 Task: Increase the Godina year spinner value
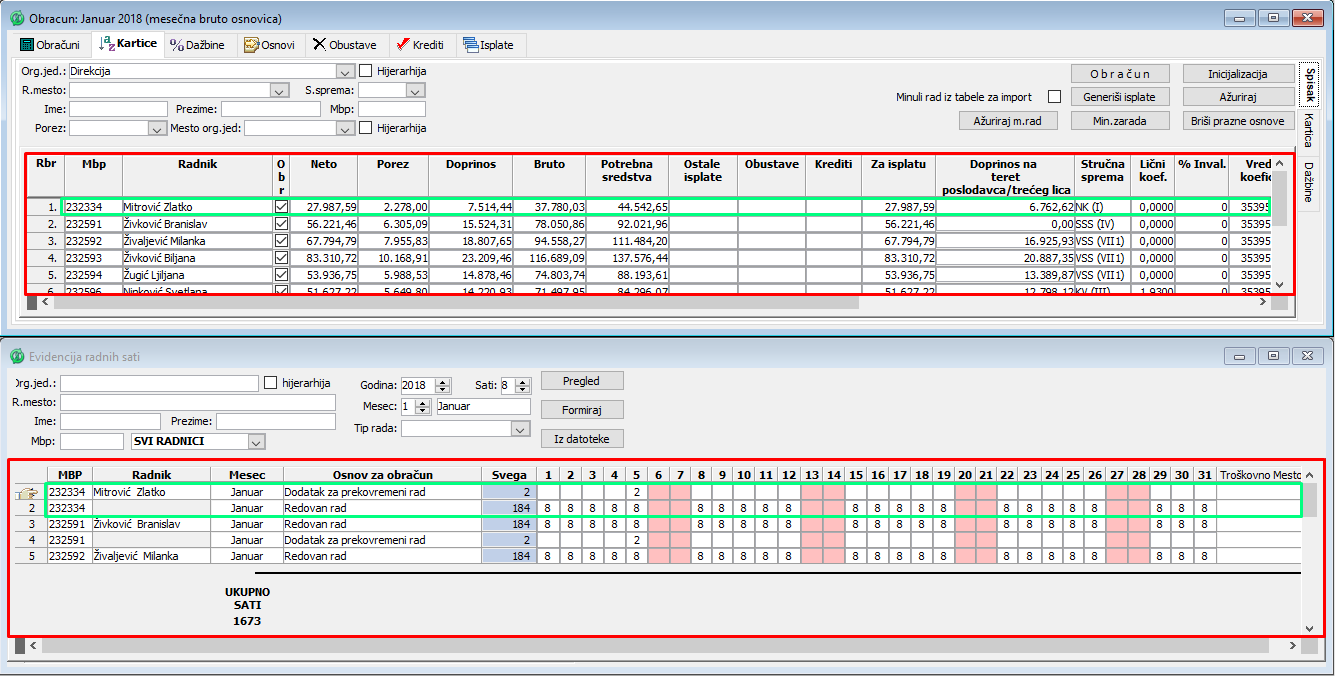pos(443,381)
